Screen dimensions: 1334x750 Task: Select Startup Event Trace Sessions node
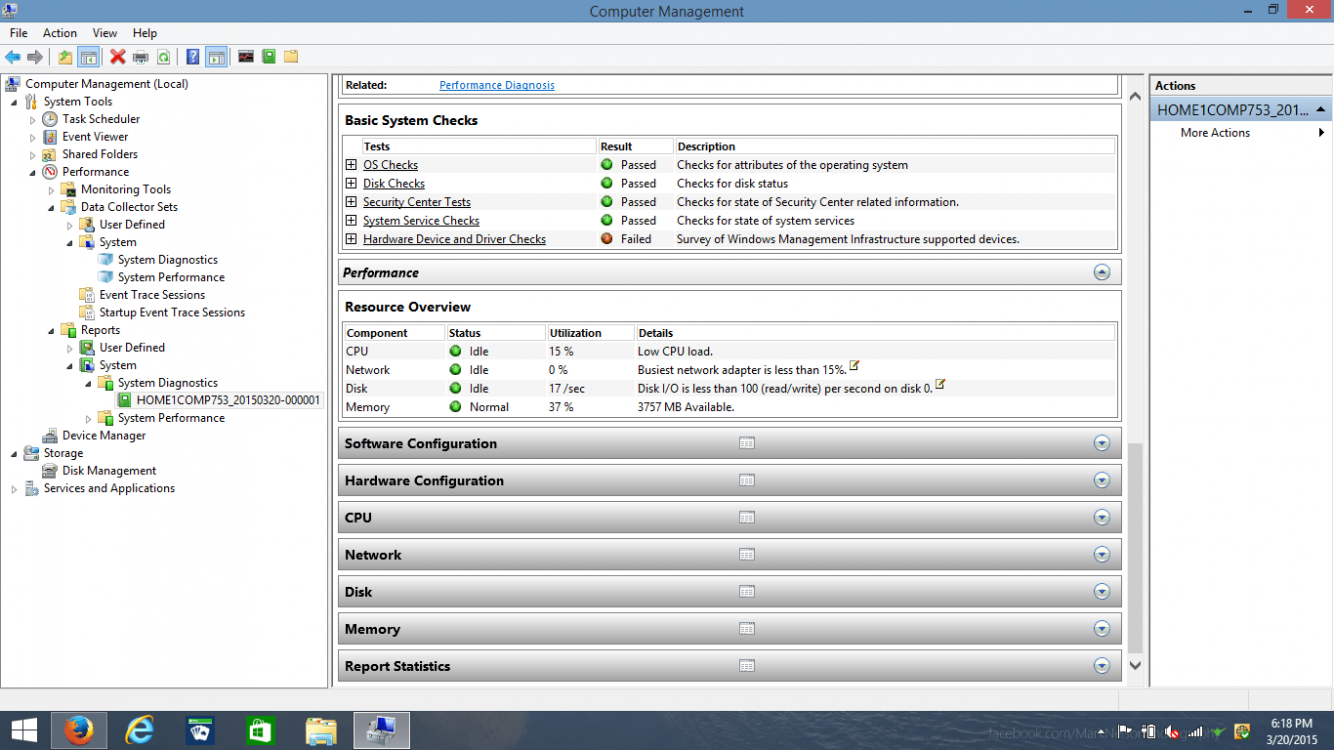[x=172, y=313]
